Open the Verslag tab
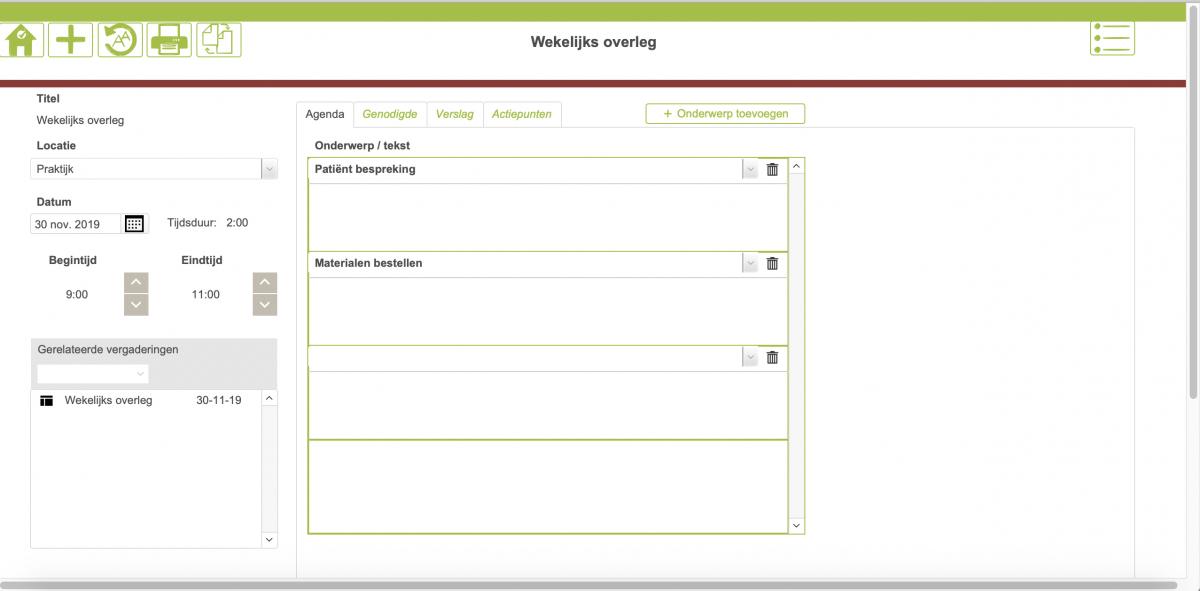This screenshot has width=1200, height=591. [455, 114]
